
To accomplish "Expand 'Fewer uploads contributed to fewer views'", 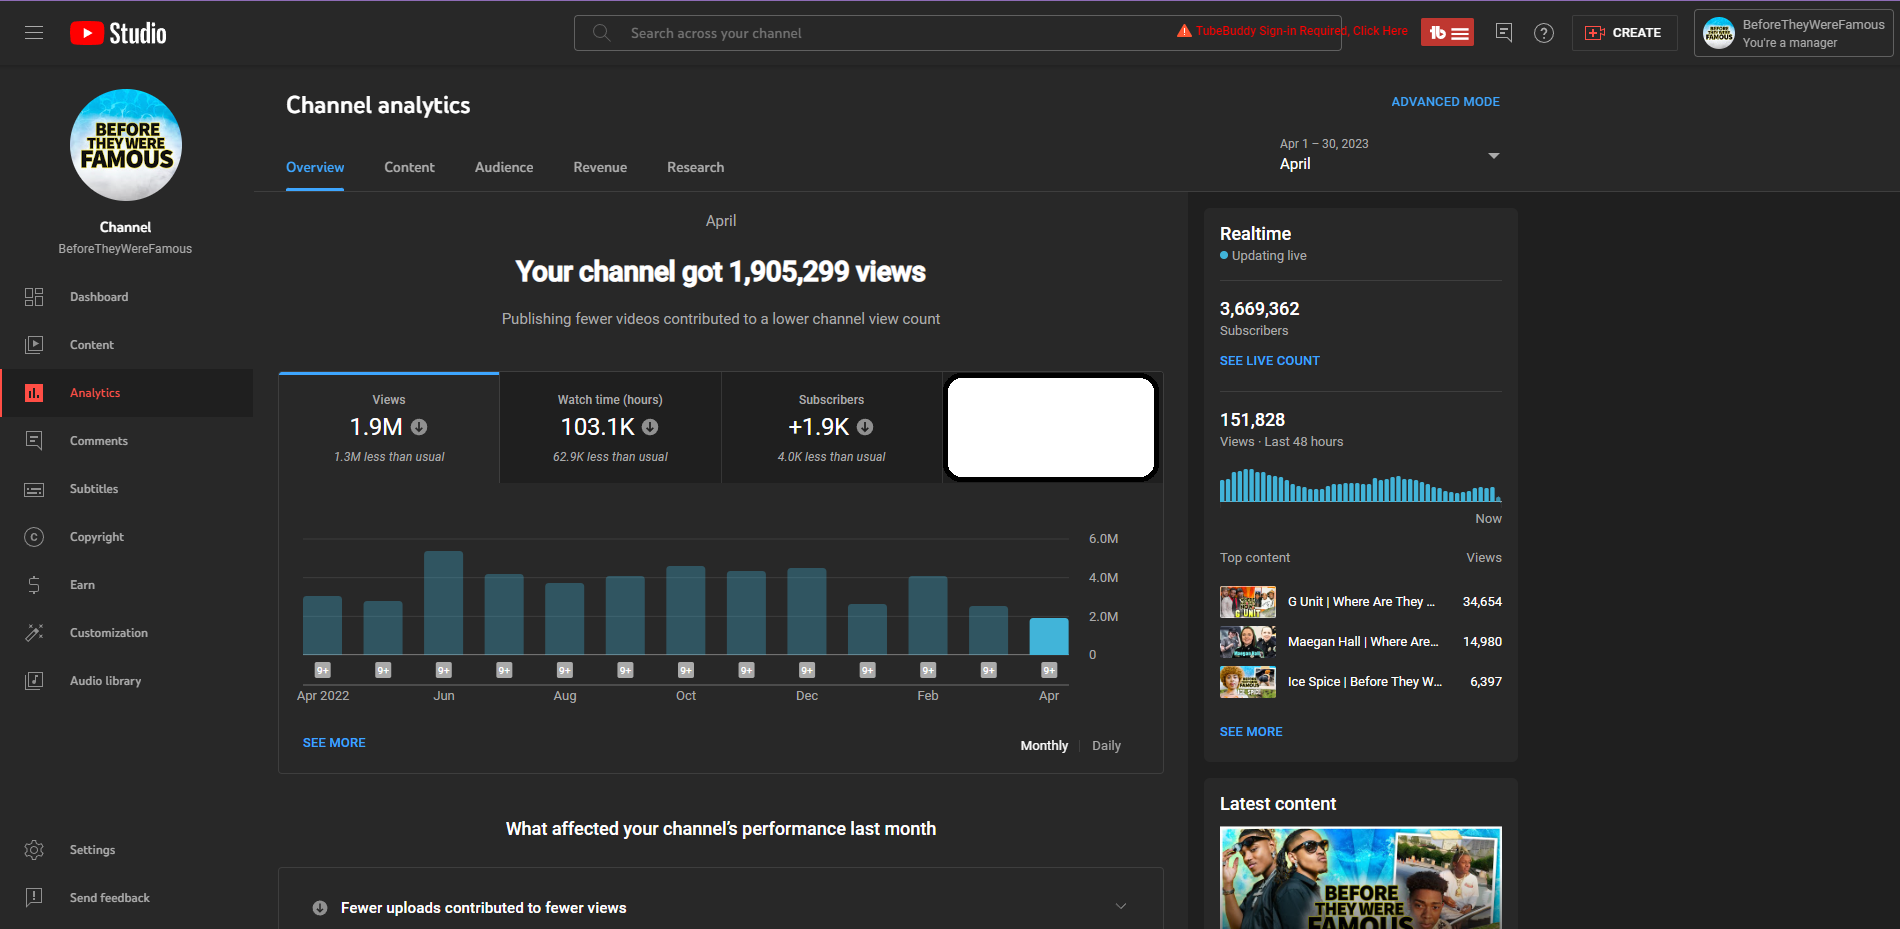I will click(721, 907).
